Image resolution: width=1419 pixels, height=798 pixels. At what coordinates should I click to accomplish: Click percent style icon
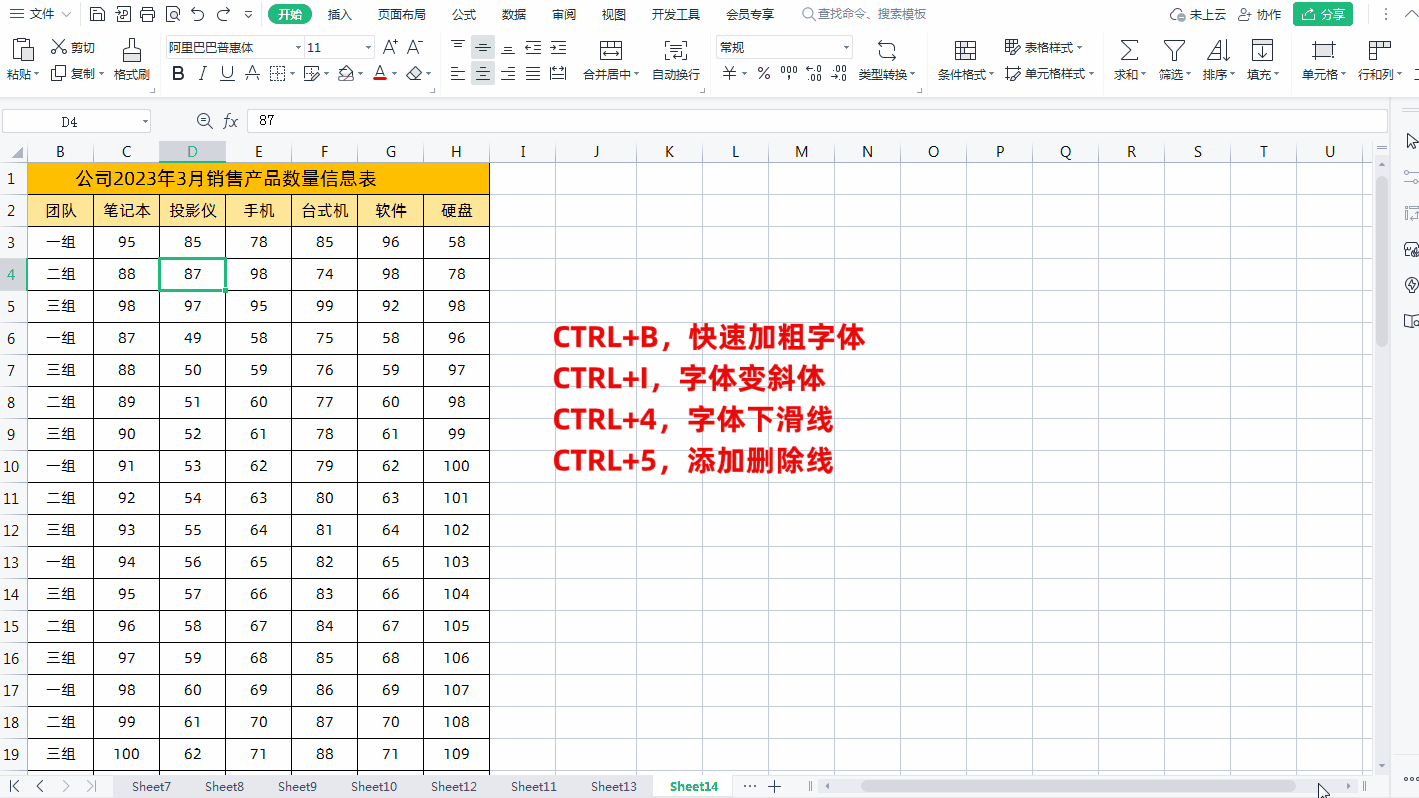pyautogui.click(x=764, y=73)
